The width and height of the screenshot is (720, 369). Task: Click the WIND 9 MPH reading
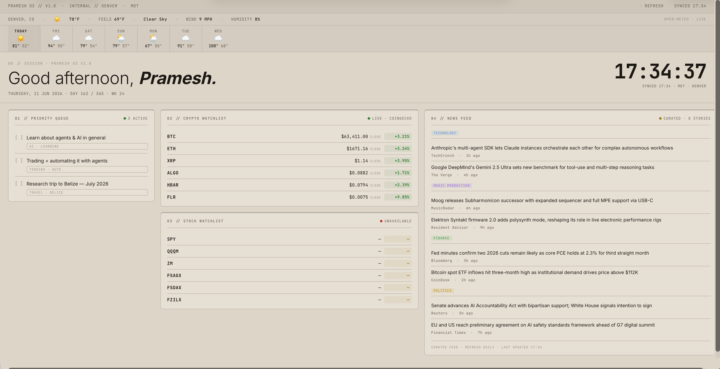pos(199,19)
